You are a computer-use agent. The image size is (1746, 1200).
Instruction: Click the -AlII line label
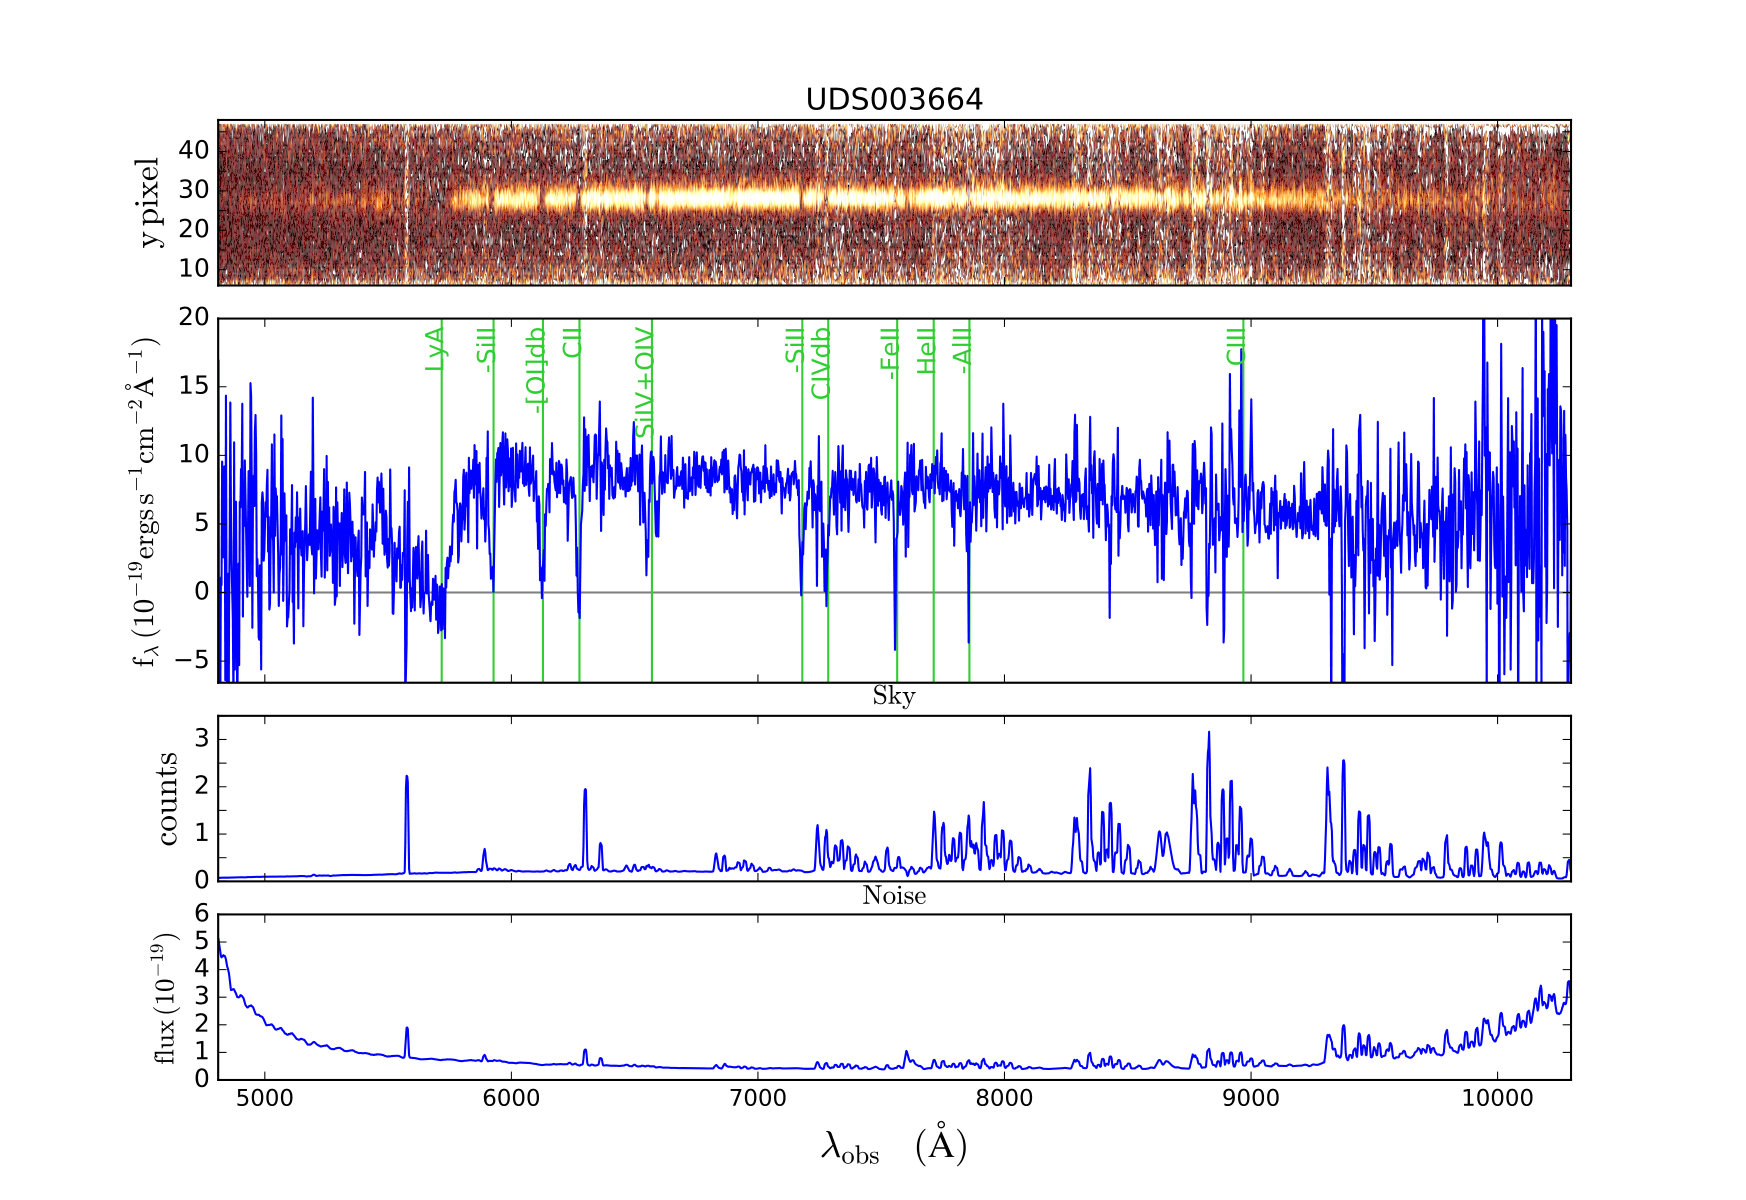click(962, 349)
